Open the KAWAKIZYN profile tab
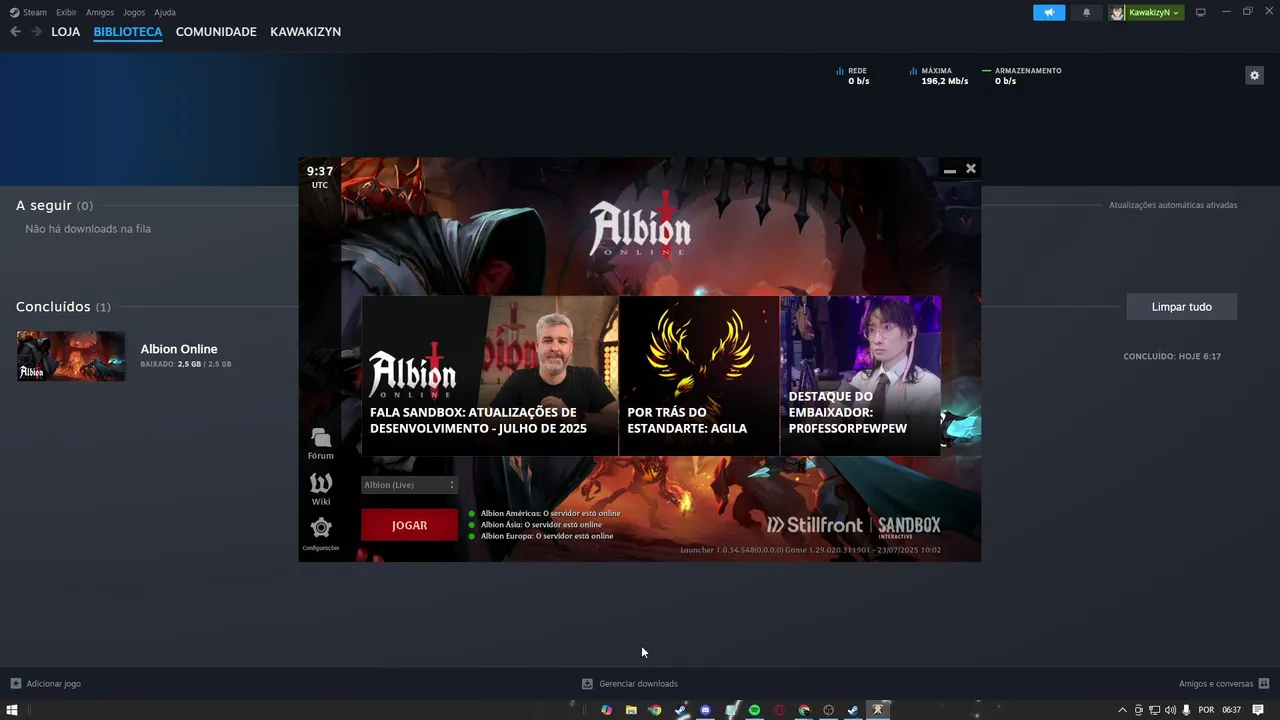Screen dimensions: 1280x720 click(305, 32)
